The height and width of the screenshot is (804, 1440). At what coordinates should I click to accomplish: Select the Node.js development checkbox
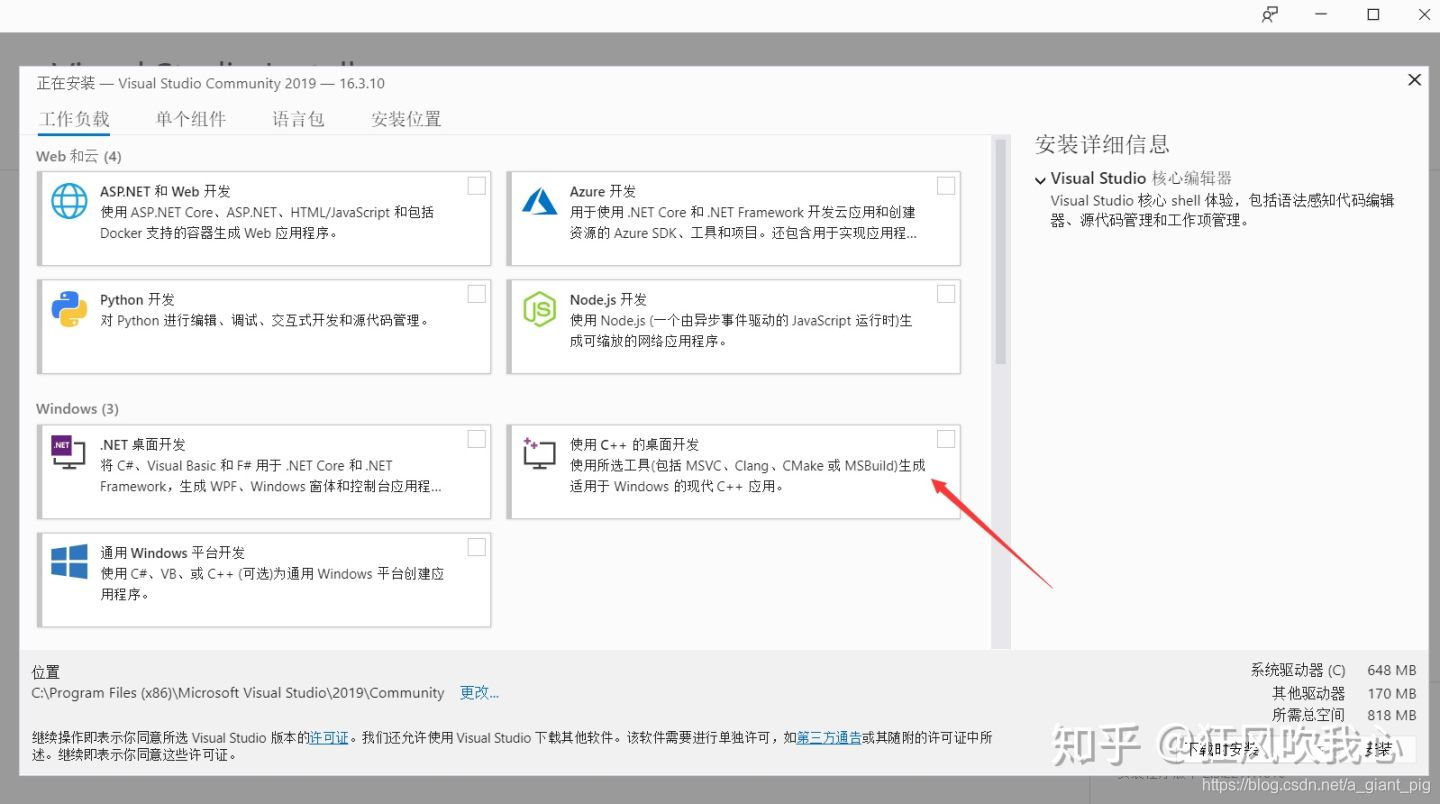(x=945, y=294)
